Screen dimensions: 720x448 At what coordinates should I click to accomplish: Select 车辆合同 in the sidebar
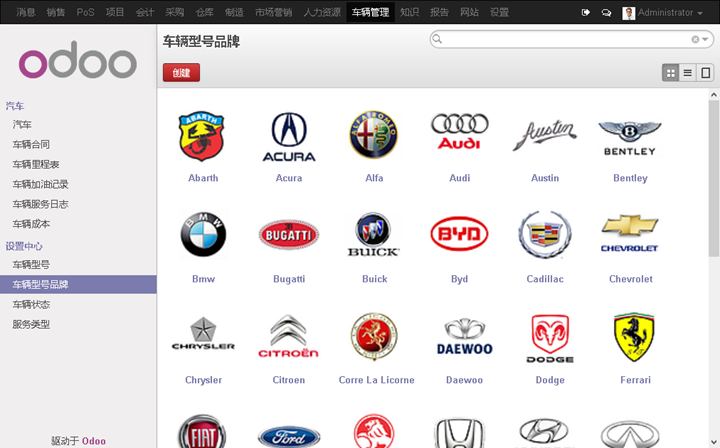pos(31,144)
